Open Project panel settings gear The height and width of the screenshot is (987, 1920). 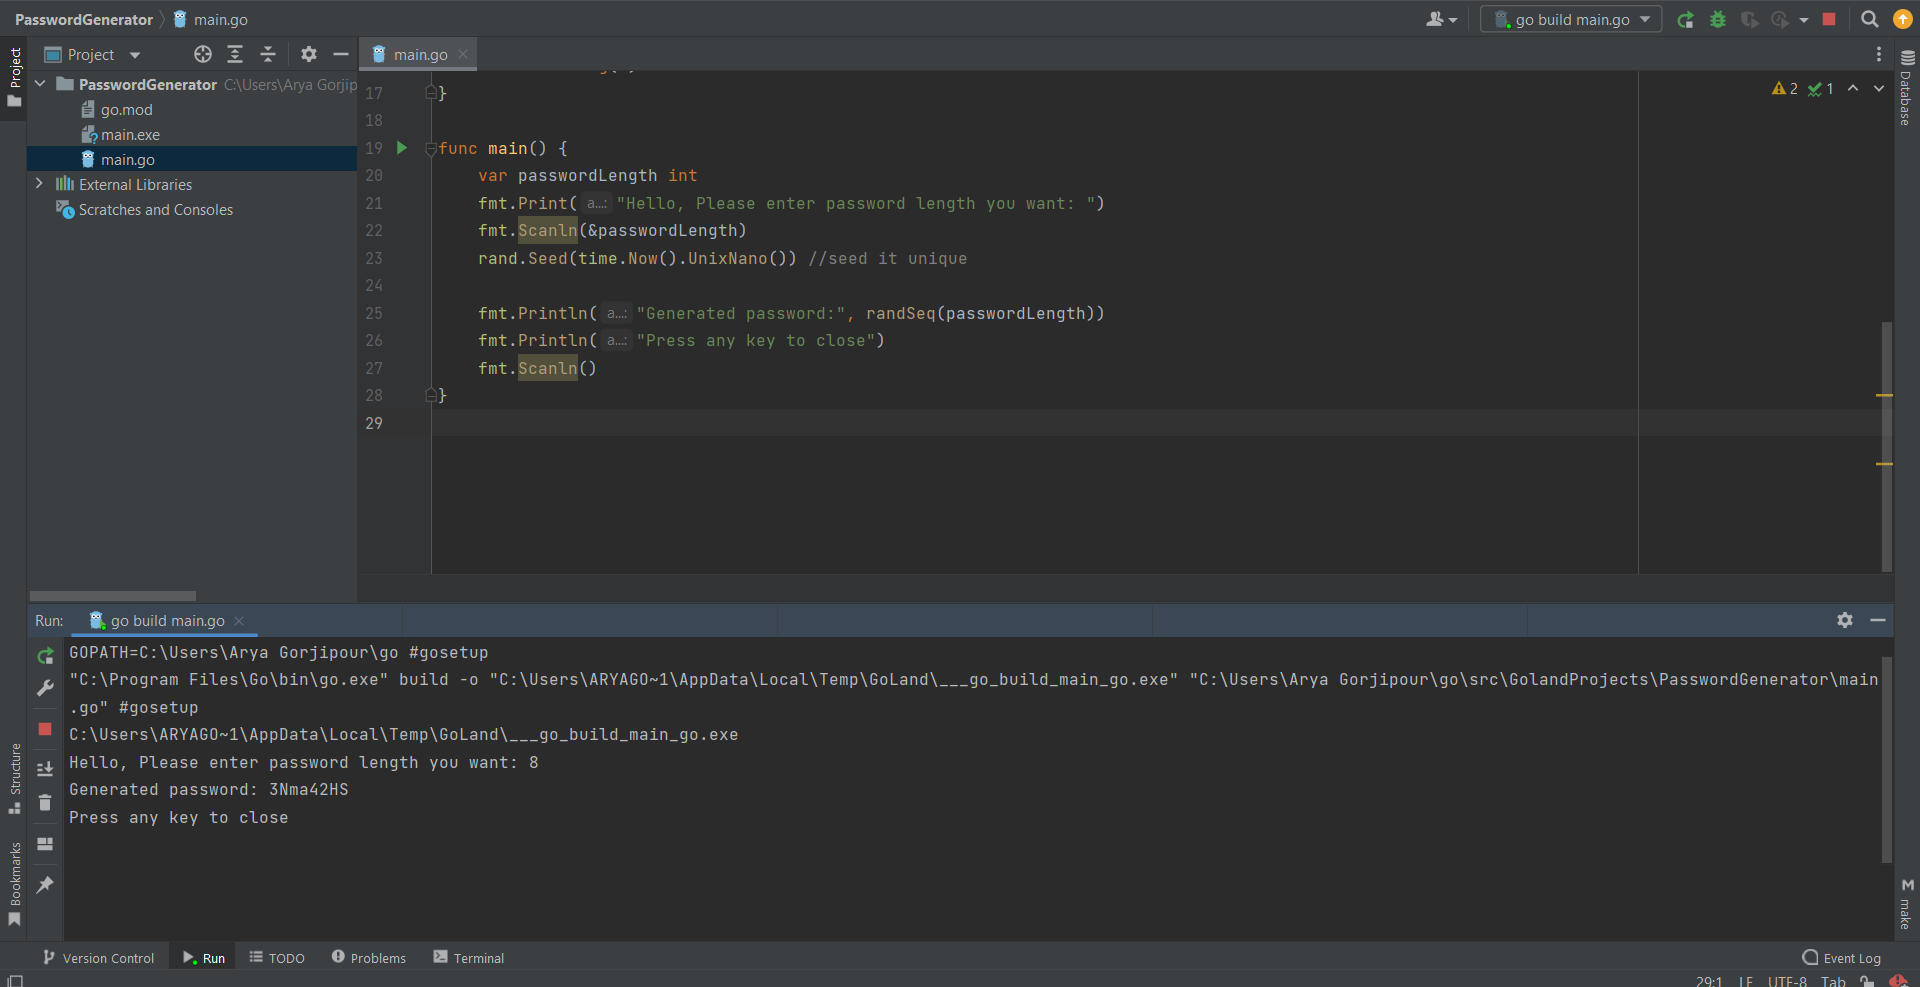tap(309, 54)
